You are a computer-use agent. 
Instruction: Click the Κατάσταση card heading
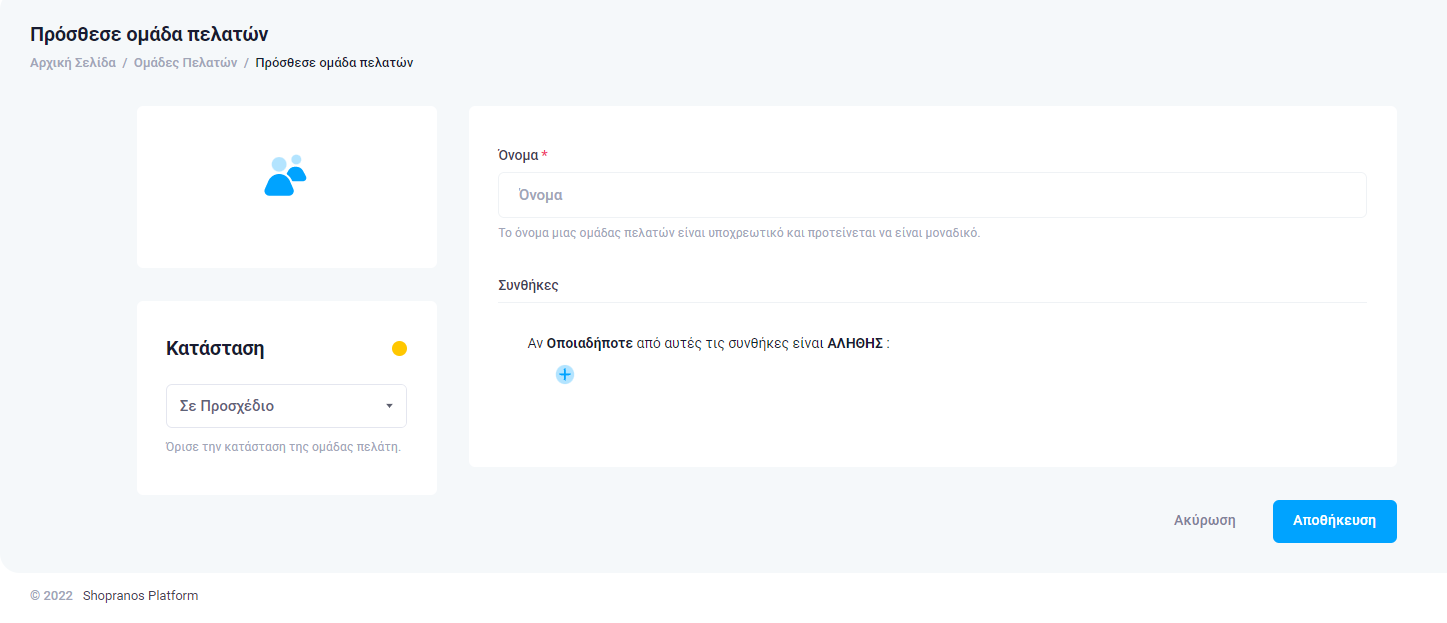click(x=215, y=349)
